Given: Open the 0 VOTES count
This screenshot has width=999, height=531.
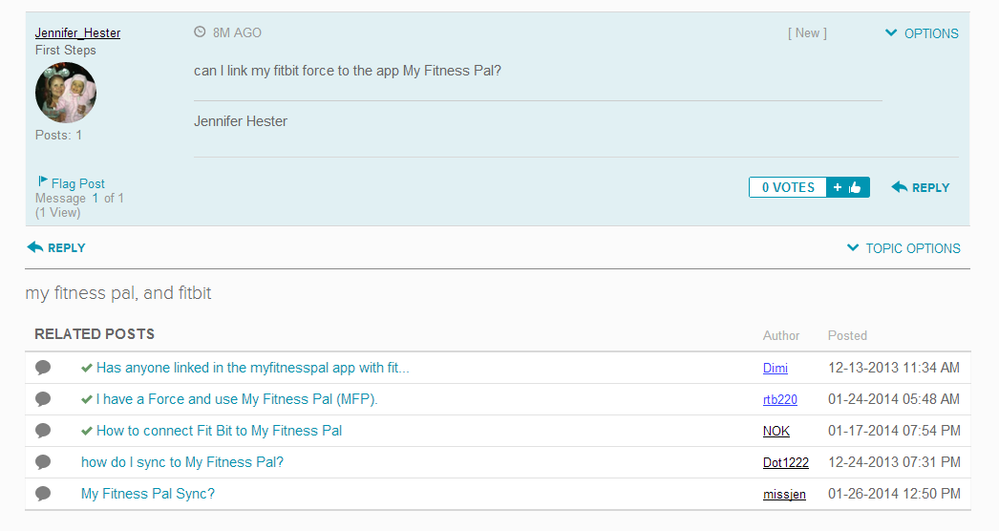Looking at the screenshot, I should coord(788,187).
